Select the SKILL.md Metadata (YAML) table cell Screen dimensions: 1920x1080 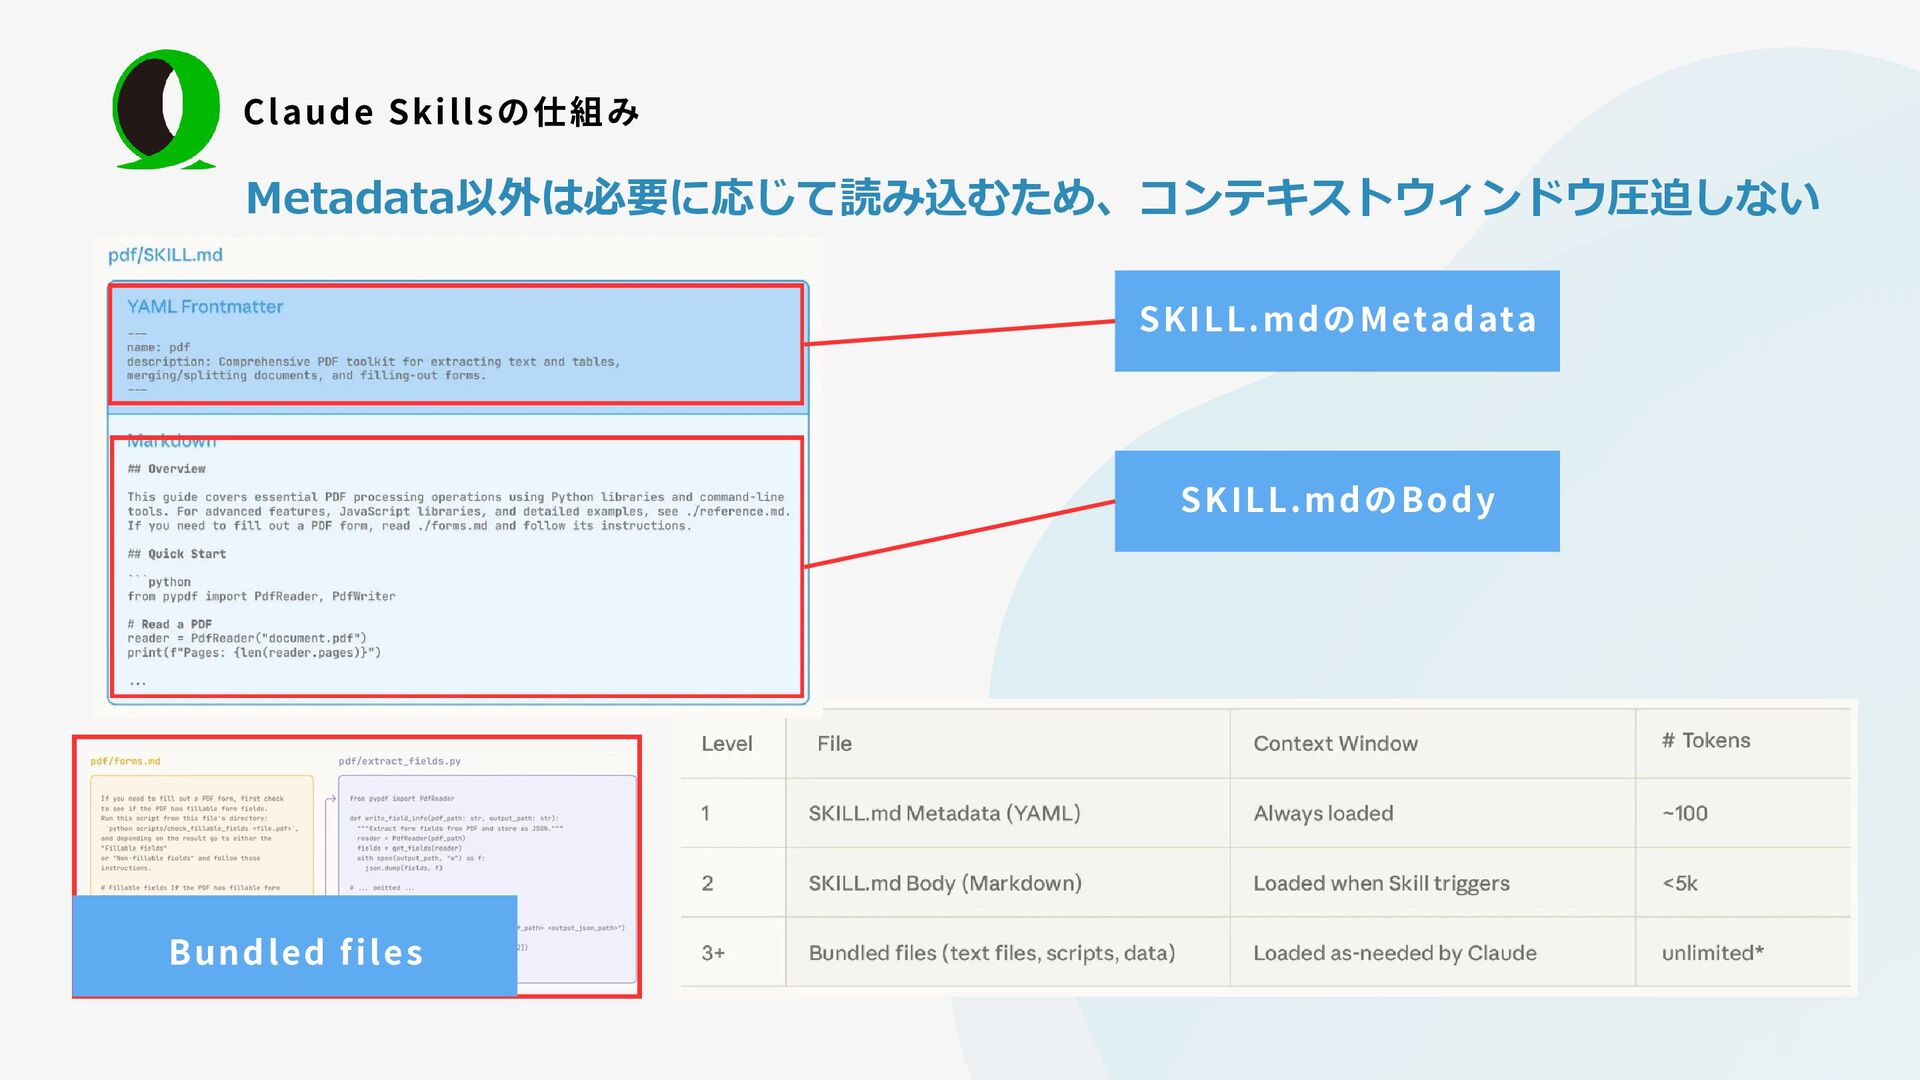944,814
